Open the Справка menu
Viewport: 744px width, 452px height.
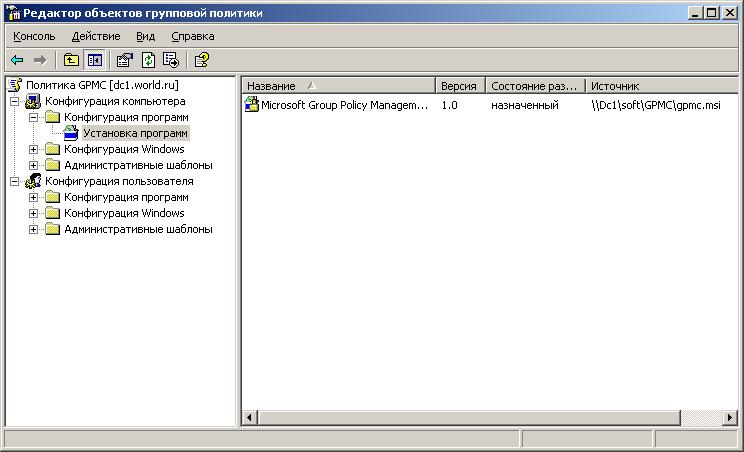coord(193,36)
